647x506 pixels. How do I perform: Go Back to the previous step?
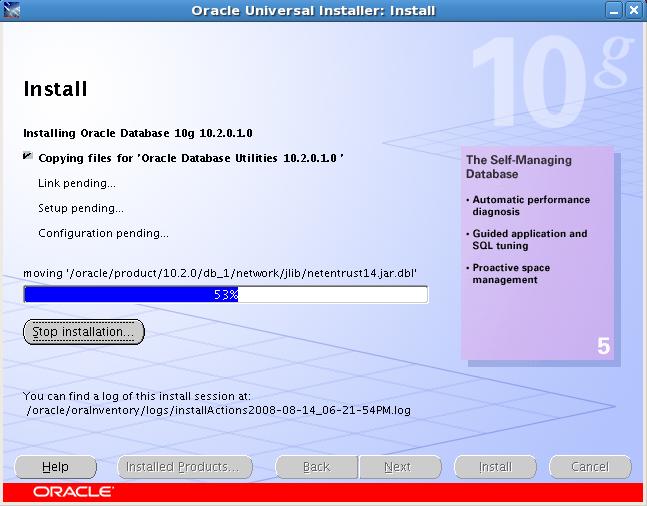316,467
